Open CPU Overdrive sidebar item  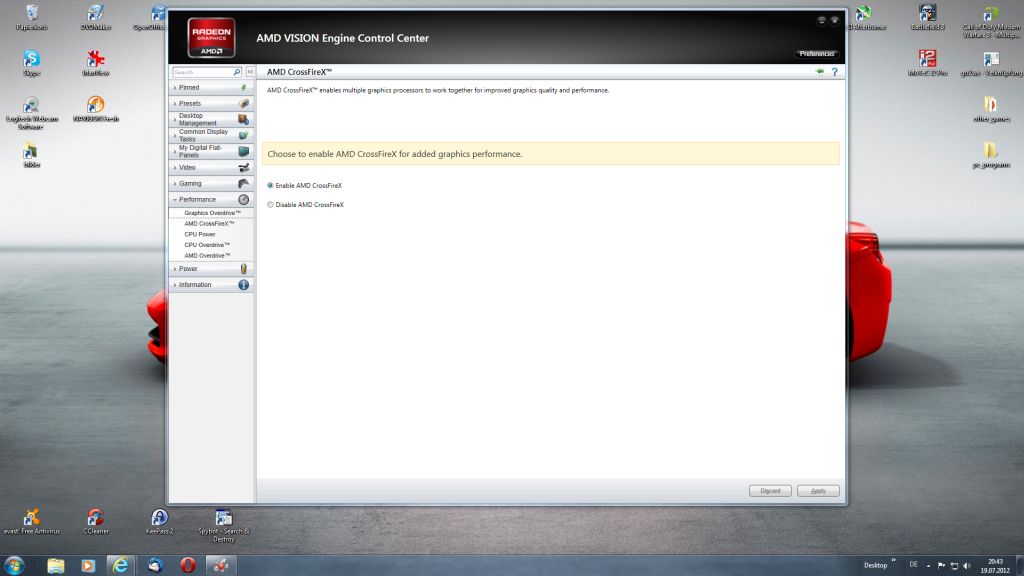[x=207, y=245]
